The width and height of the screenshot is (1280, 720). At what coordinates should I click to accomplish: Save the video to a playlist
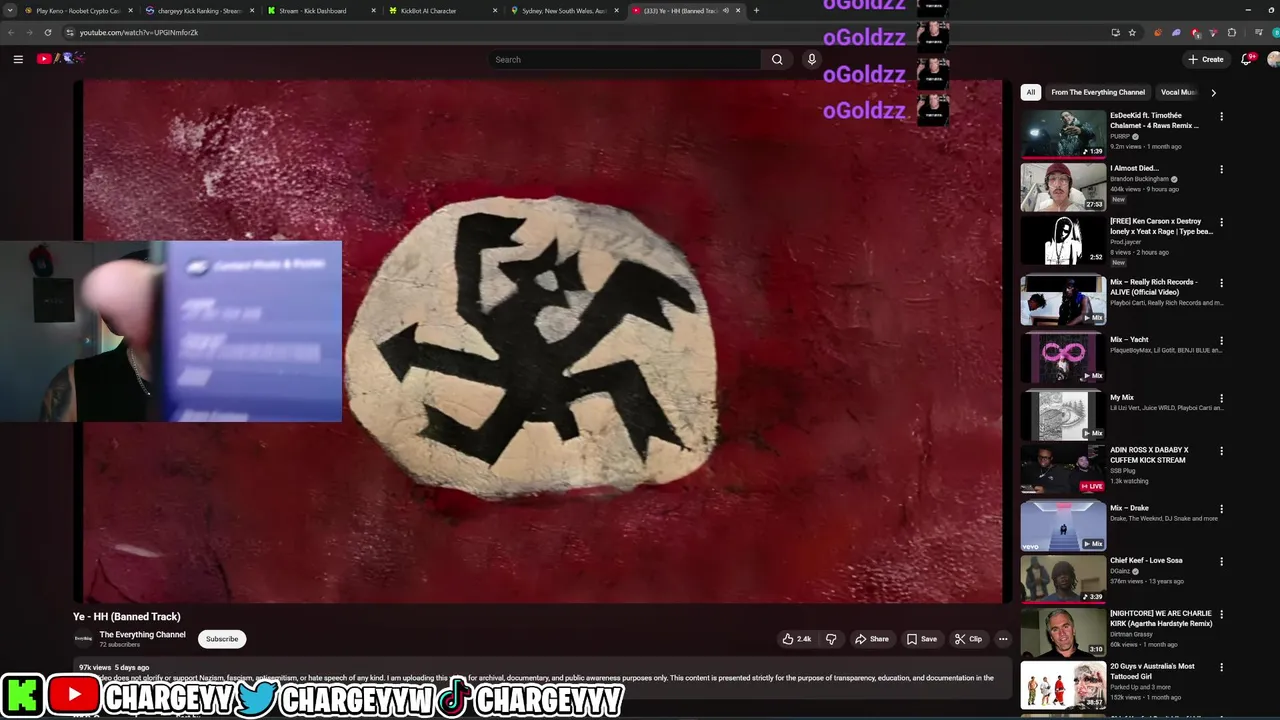tap(921, 639)
